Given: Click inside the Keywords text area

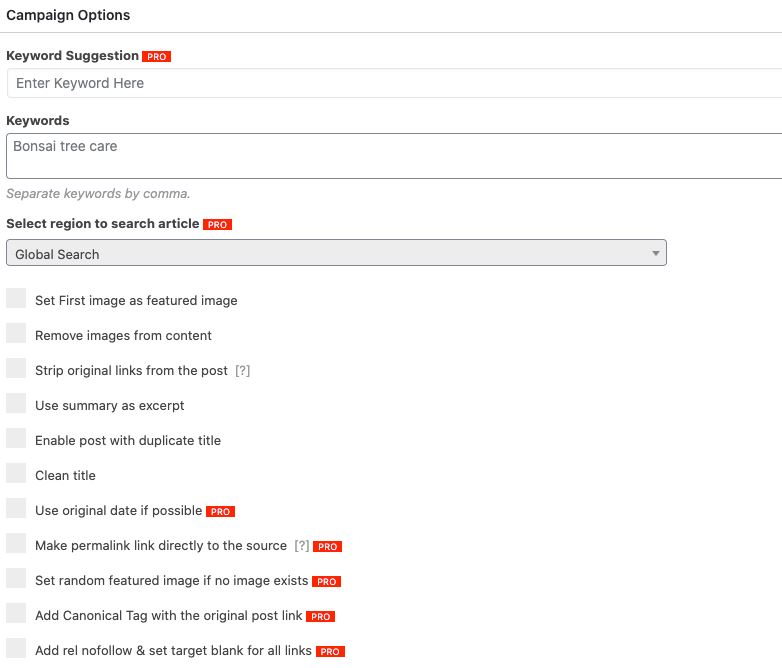Looking at the screenshot, I should tap(394, 156).
